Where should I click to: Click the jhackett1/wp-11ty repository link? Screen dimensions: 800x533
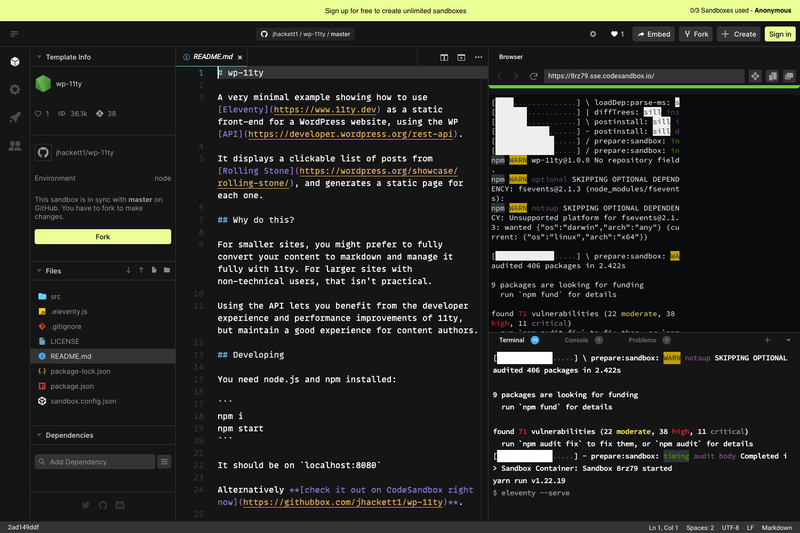(x=85, y=153)
